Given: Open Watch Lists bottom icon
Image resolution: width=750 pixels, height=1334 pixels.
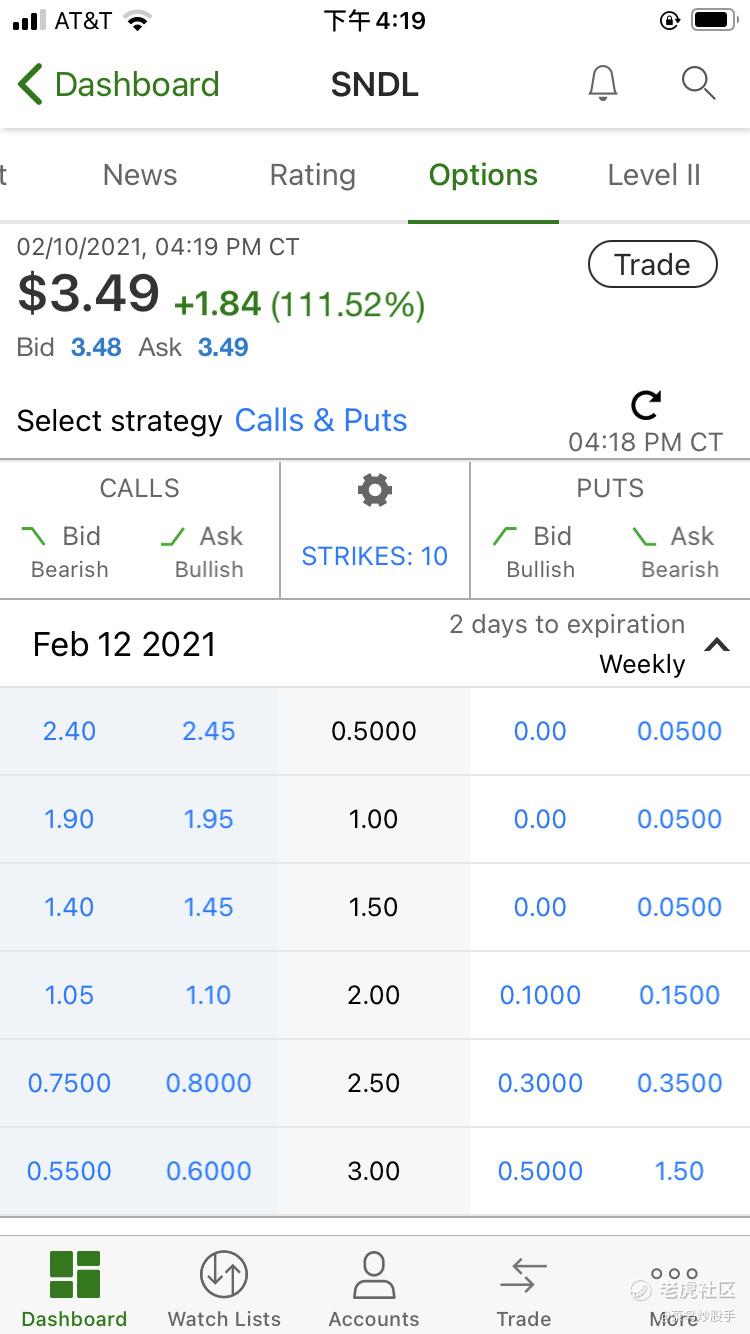Looking at the screenshot, I should coord(224,1276).
